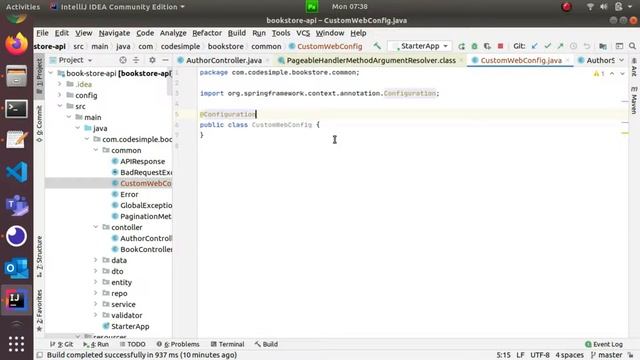This screenshot has height=360, width=640.
Task: Click the Run Anything window icon
Action: pos(619,46)
